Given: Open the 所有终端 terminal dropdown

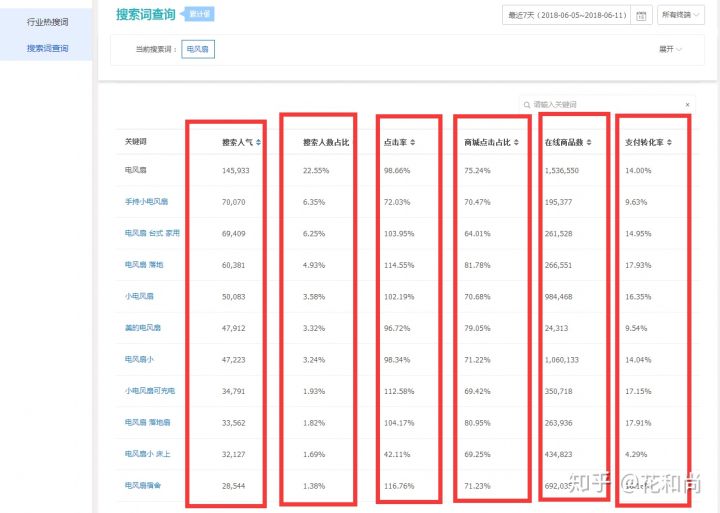Looking at the screenshot, I should pyautogui.click(x=681, y=15).
